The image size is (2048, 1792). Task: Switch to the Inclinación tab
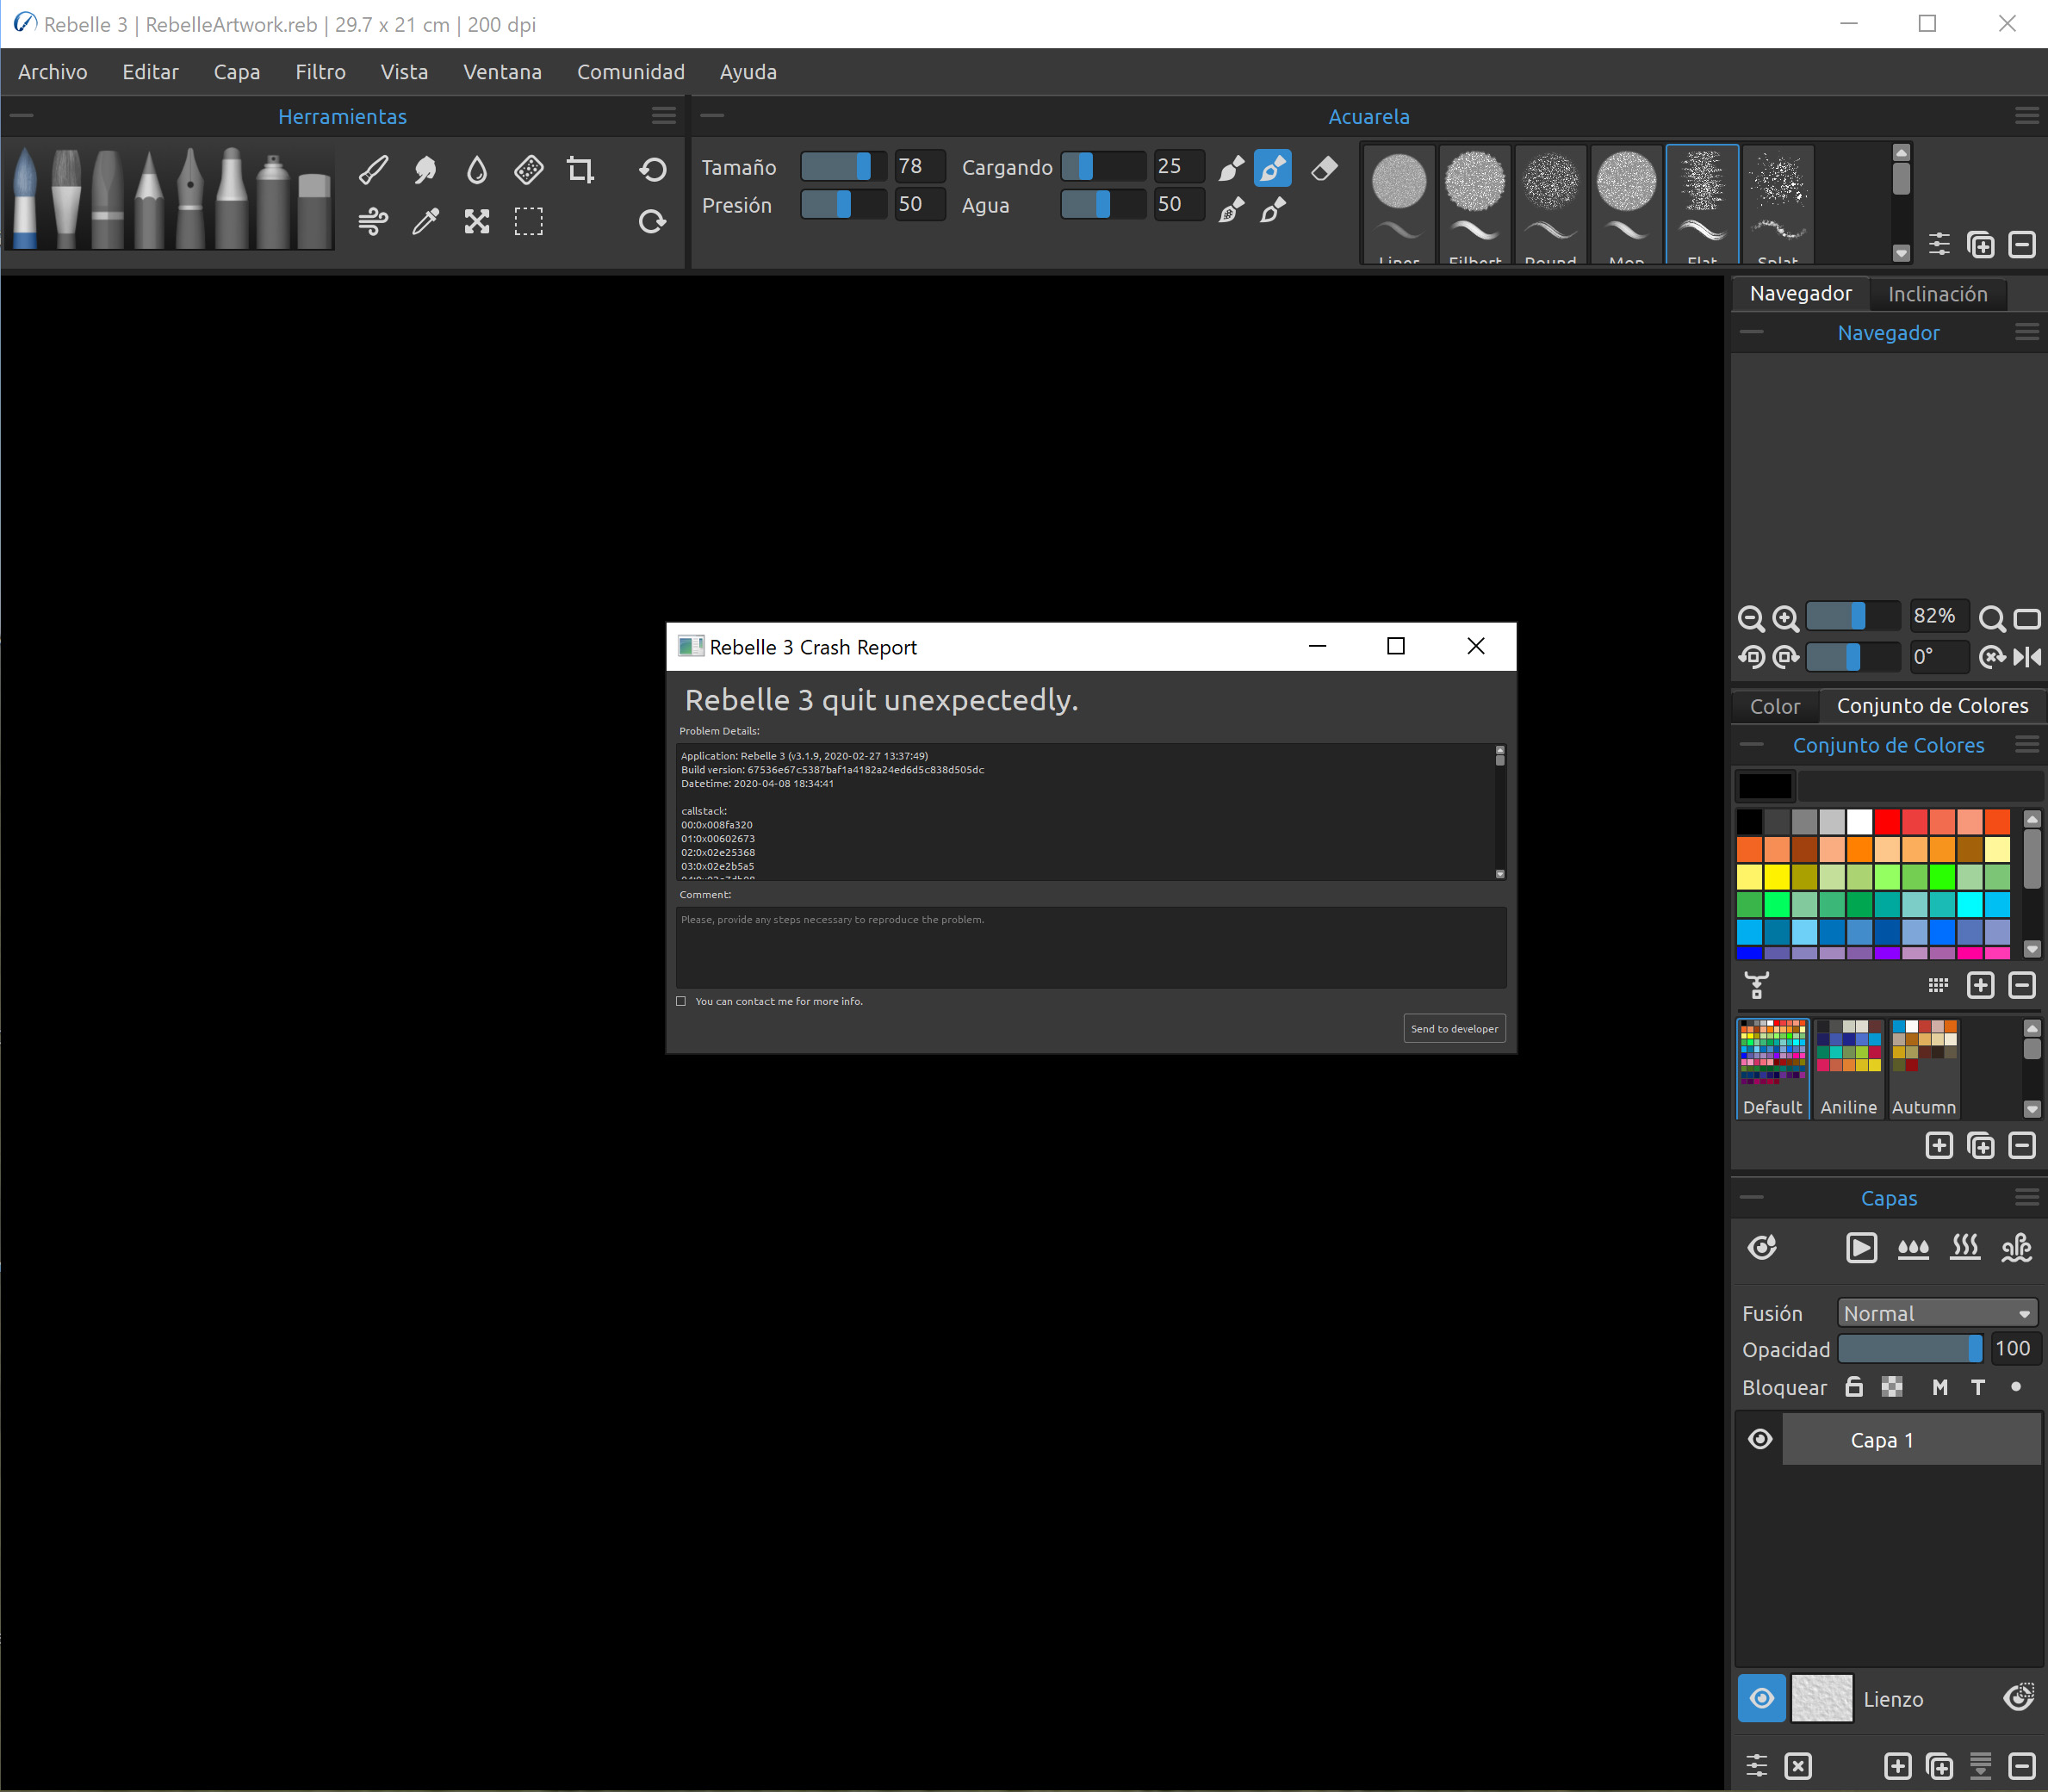1937,294
